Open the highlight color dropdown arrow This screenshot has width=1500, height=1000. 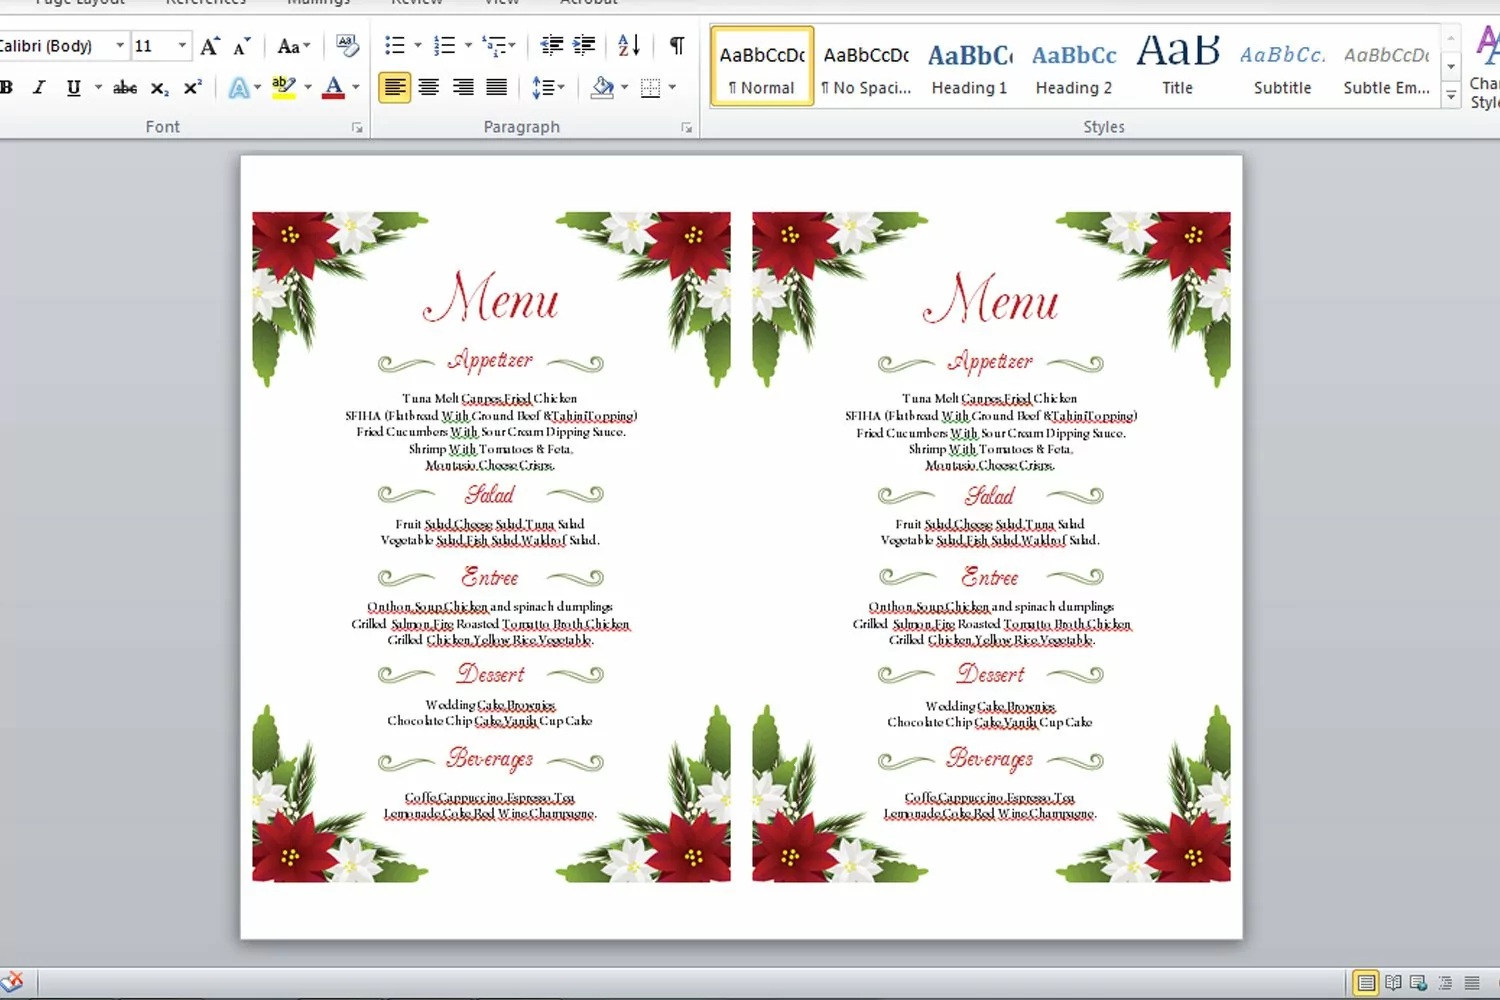[308, 88]
